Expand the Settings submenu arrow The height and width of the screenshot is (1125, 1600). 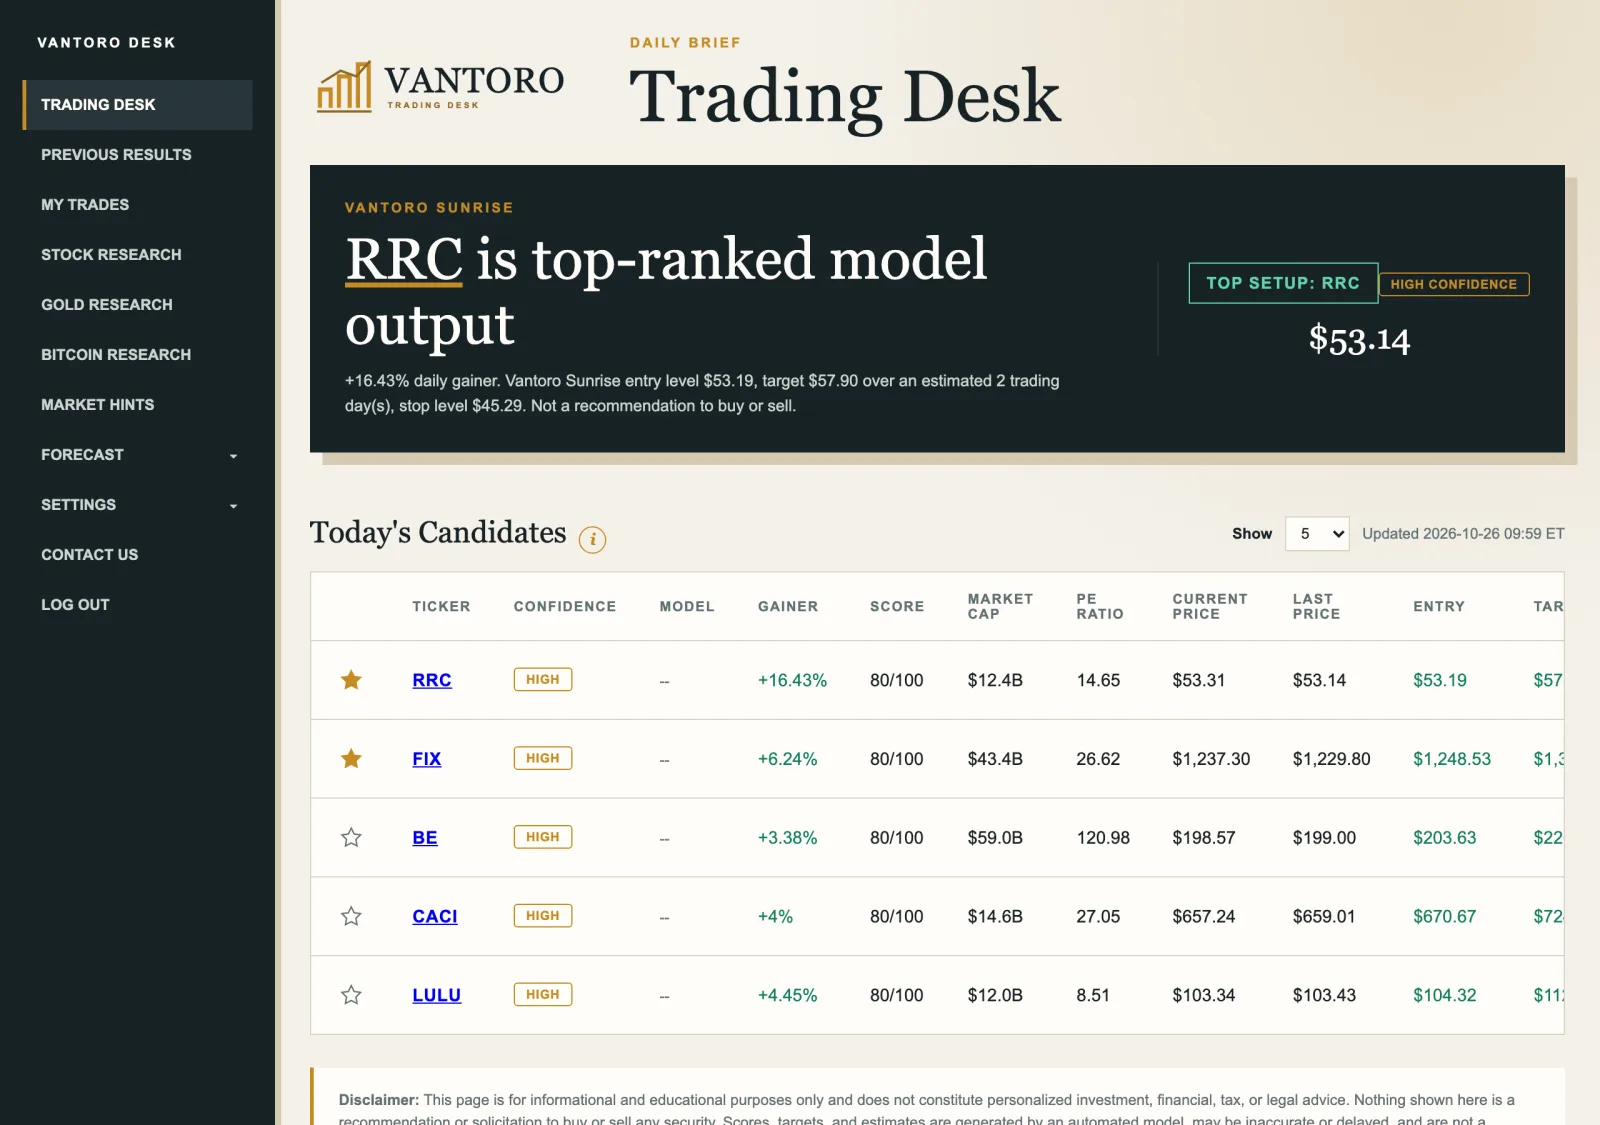tap(233, 506)
